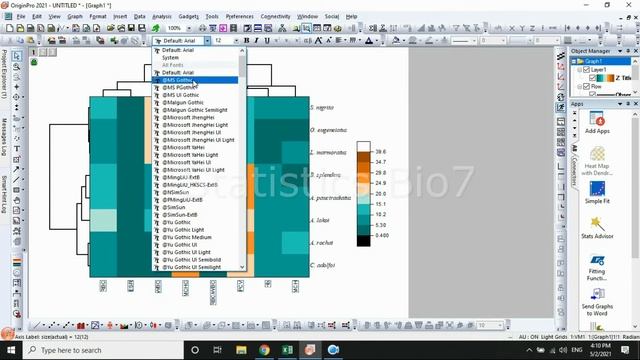
Task: Click the font color A icon
Action: (x=369, y=40)
